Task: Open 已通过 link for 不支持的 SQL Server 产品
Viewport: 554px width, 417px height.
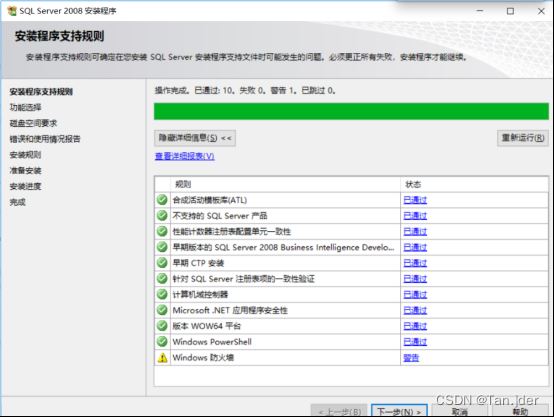Action: (415, 216)
